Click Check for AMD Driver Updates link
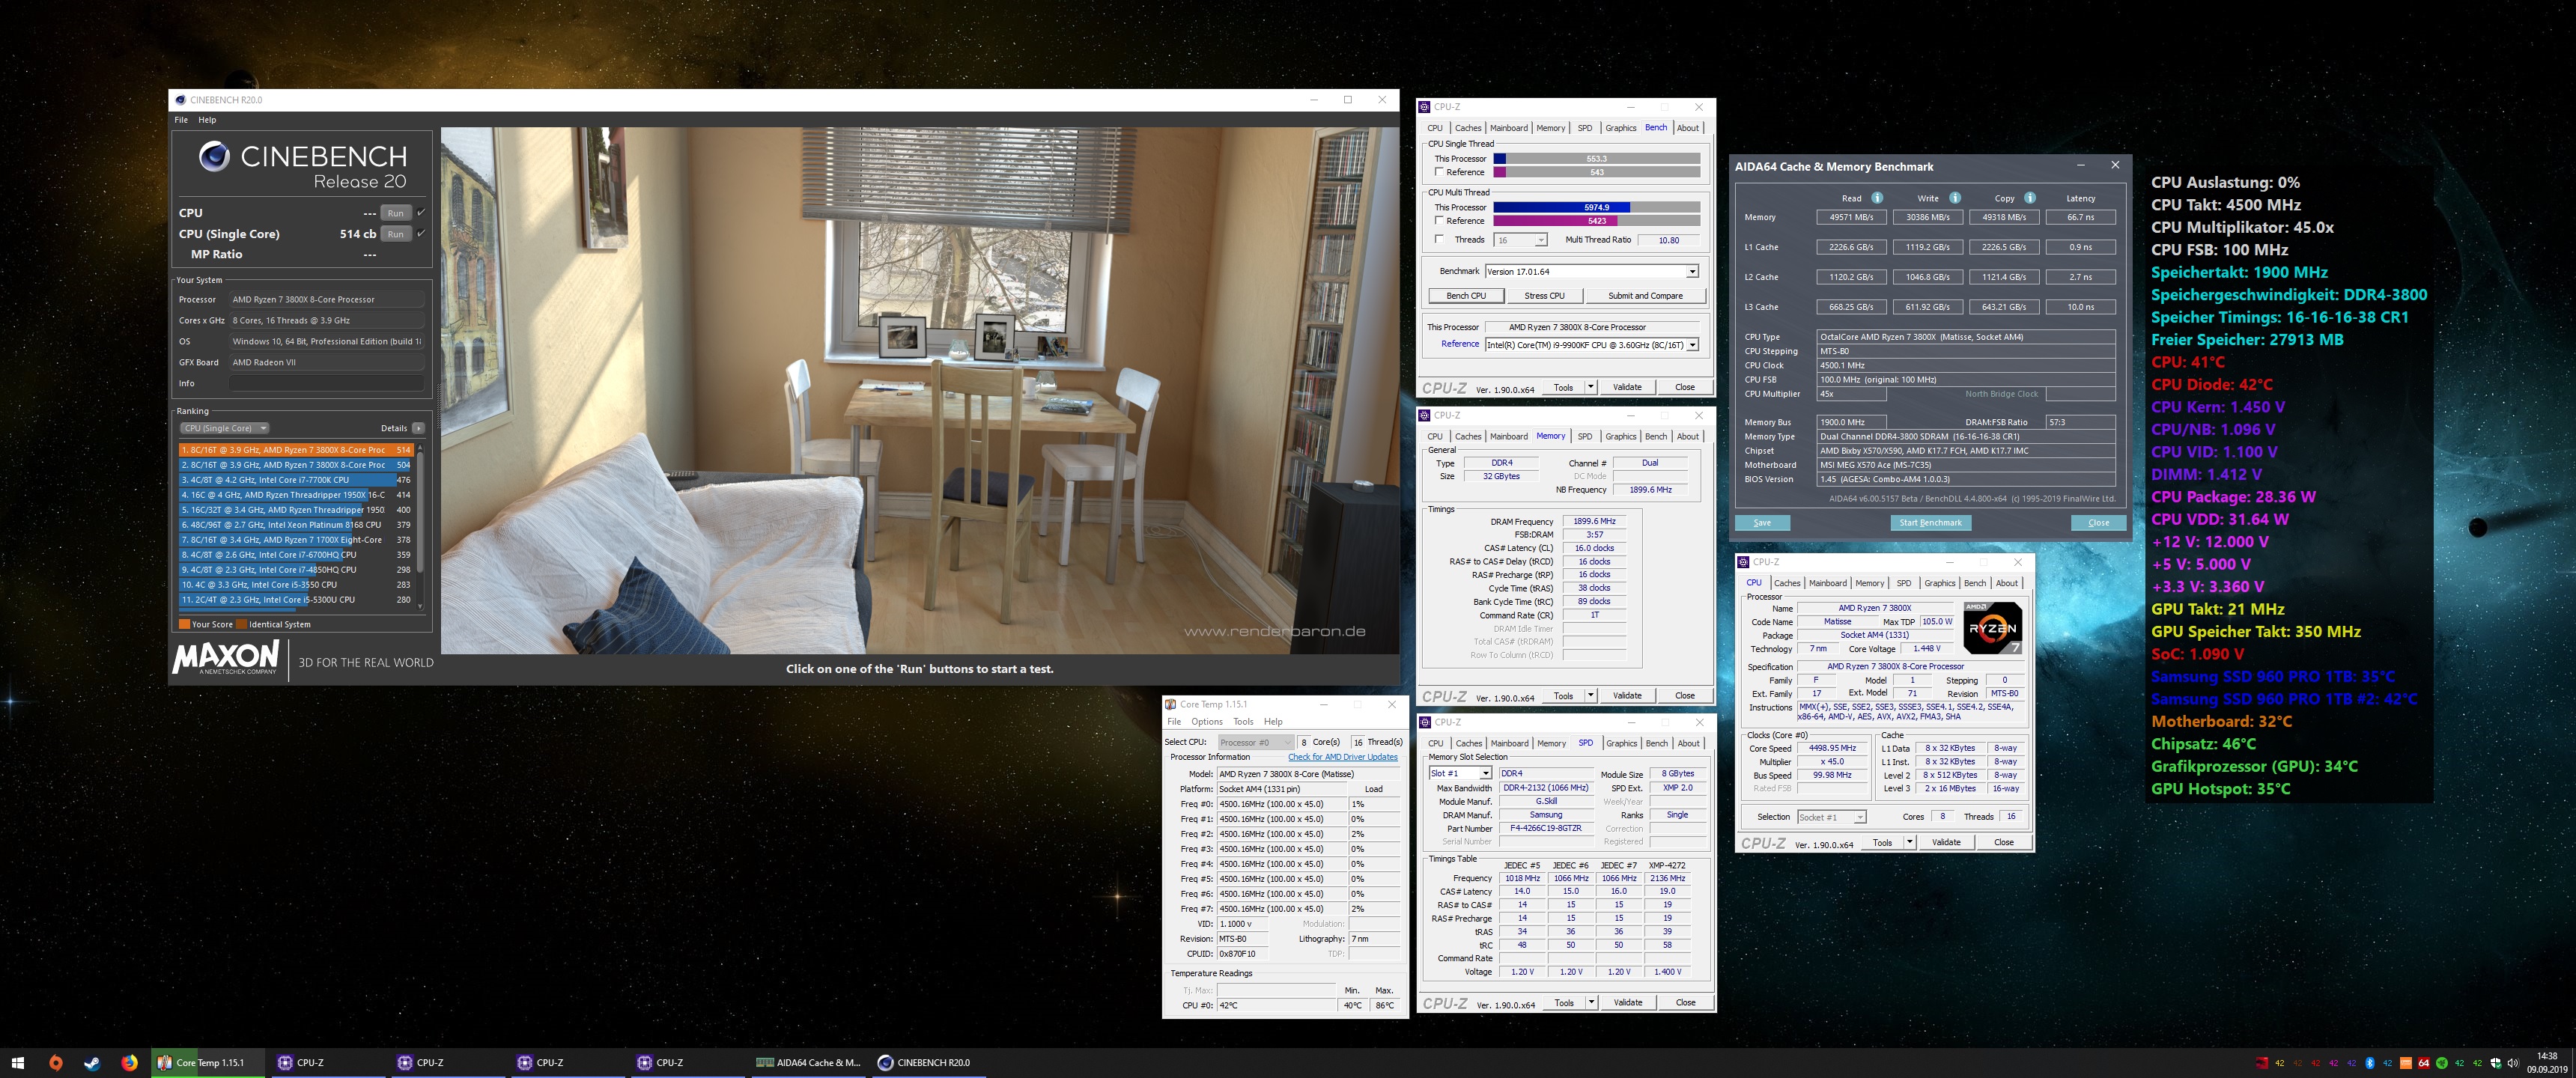This screenshot has height=1078, width=2576. pyautogui.click(x=1342, y=757)
